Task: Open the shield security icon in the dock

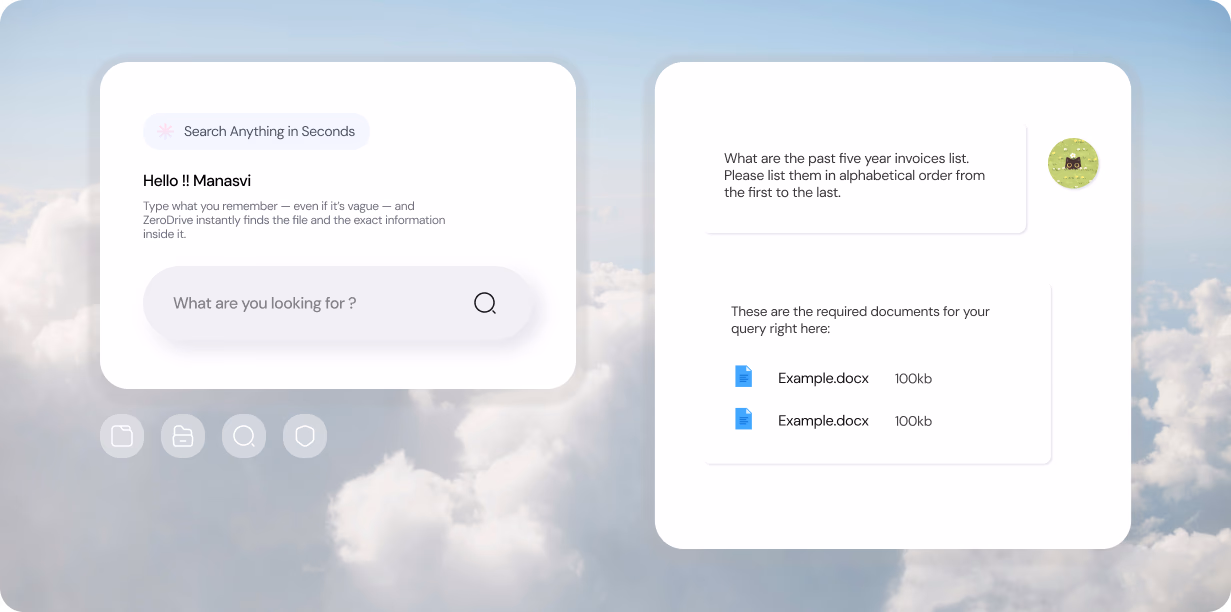Action: click(x=304, y=436)
